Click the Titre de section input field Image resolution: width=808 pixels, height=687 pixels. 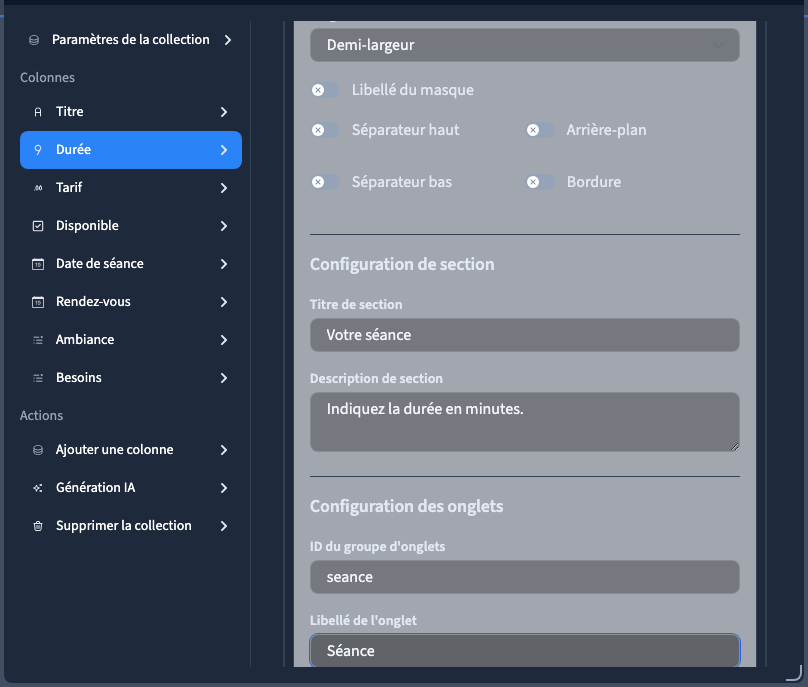(x=525, y=335)
